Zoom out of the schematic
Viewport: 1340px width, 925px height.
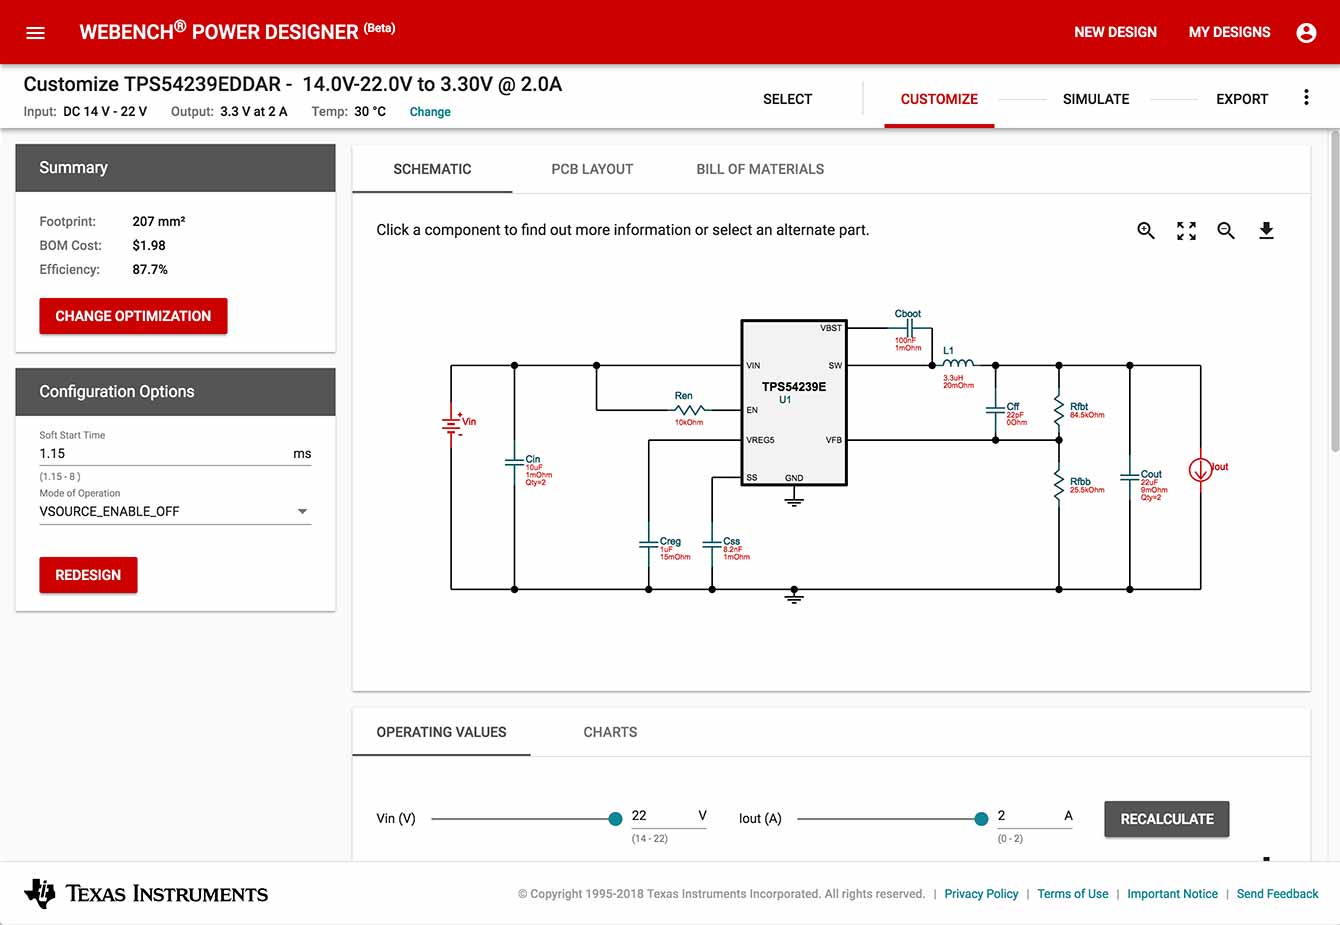point(1226,231)
